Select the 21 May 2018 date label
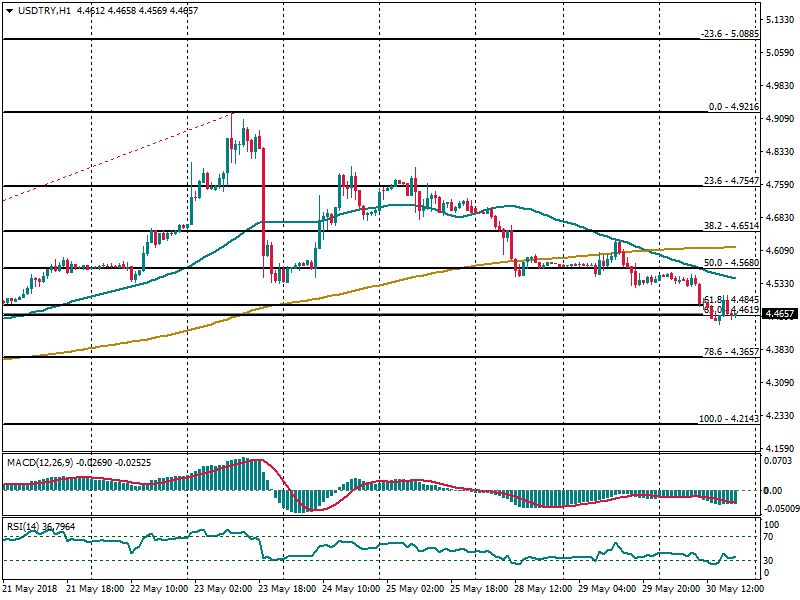800x600 pixels. click(x=28, y=589)
